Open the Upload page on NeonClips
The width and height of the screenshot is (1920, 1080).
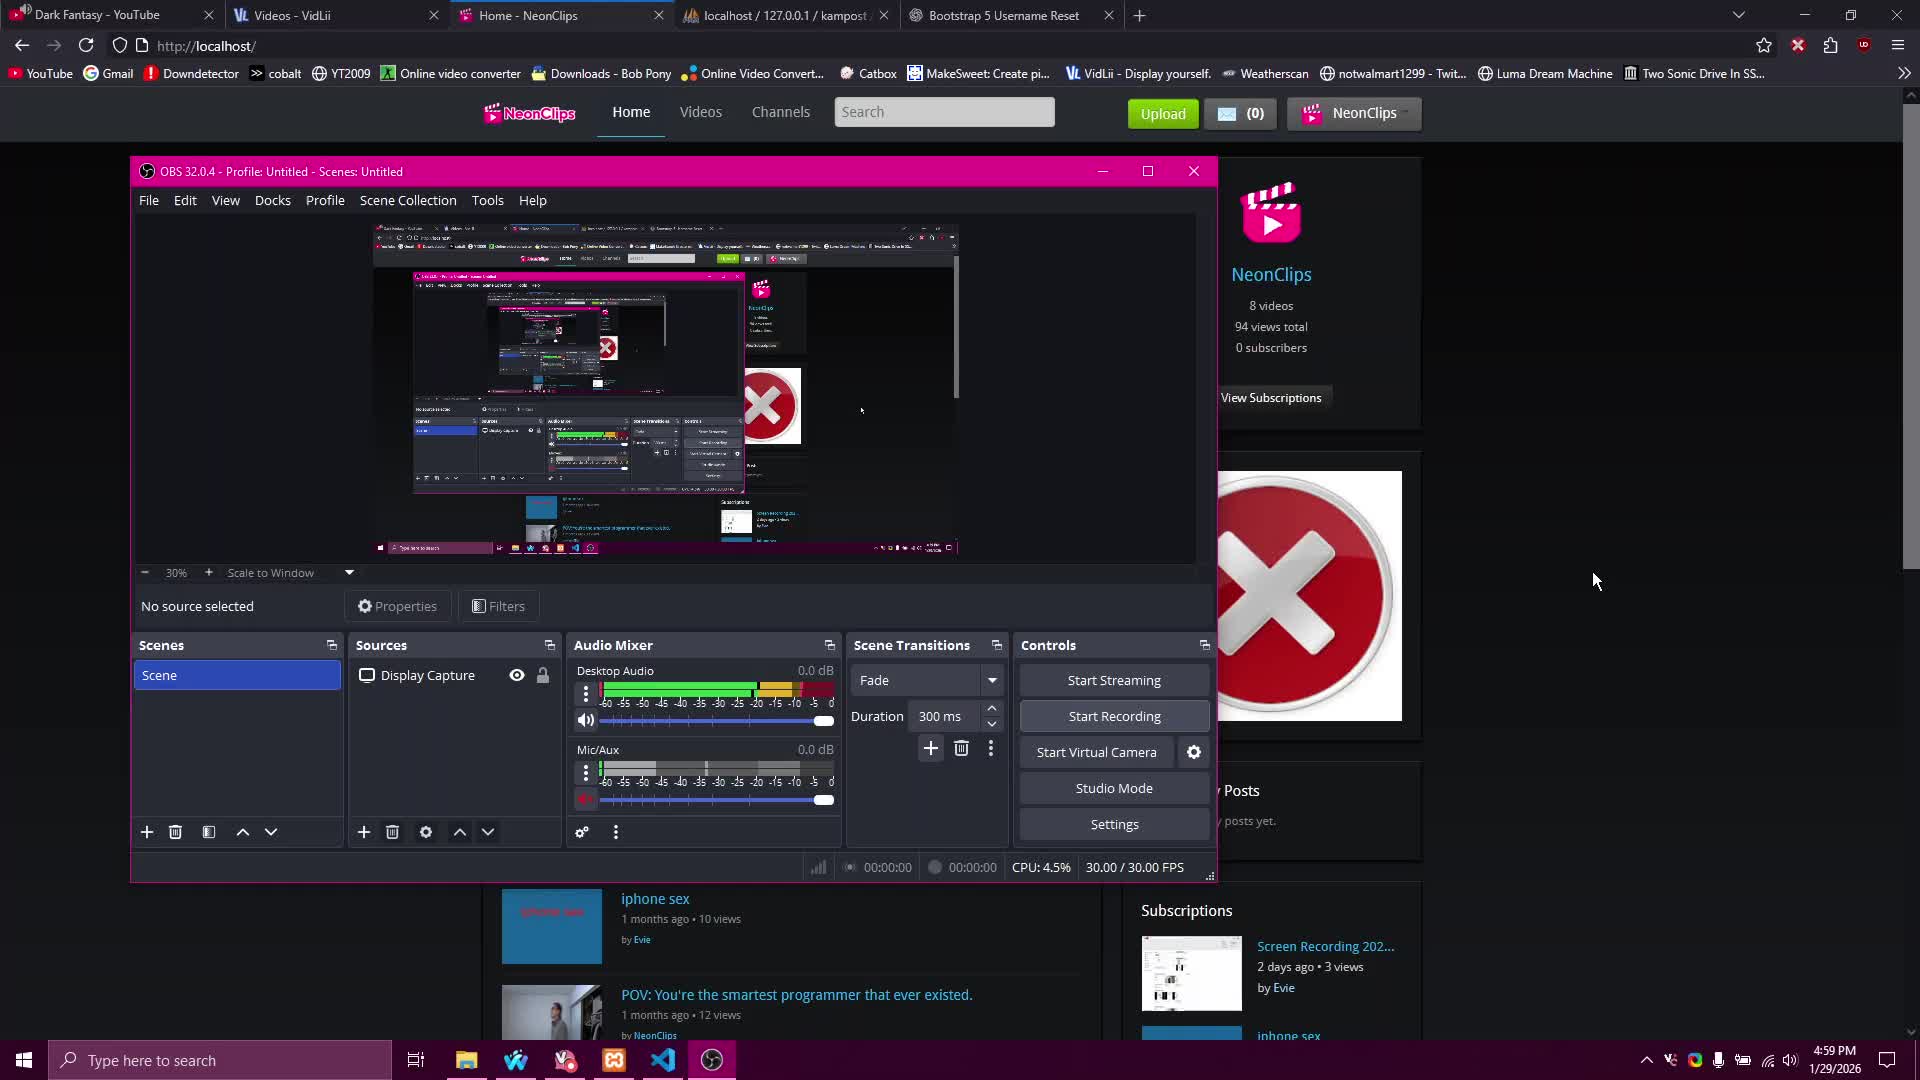(1163, 113)
